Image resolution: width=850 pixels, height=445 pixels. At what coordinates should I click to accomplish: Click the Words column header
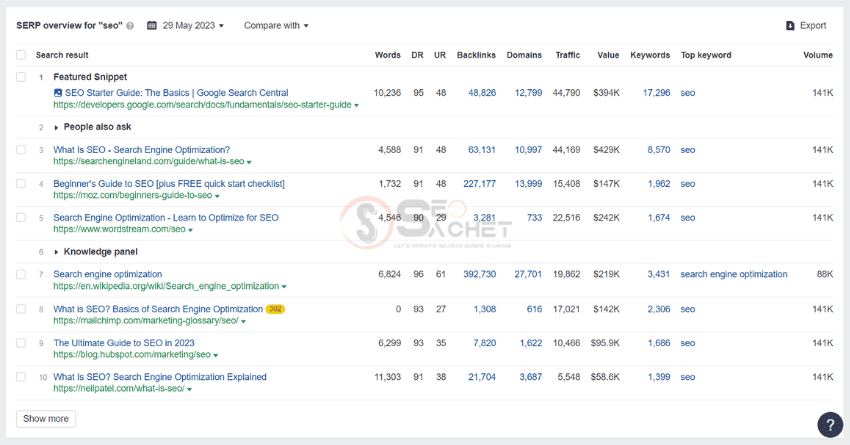(x=388, y=55)
